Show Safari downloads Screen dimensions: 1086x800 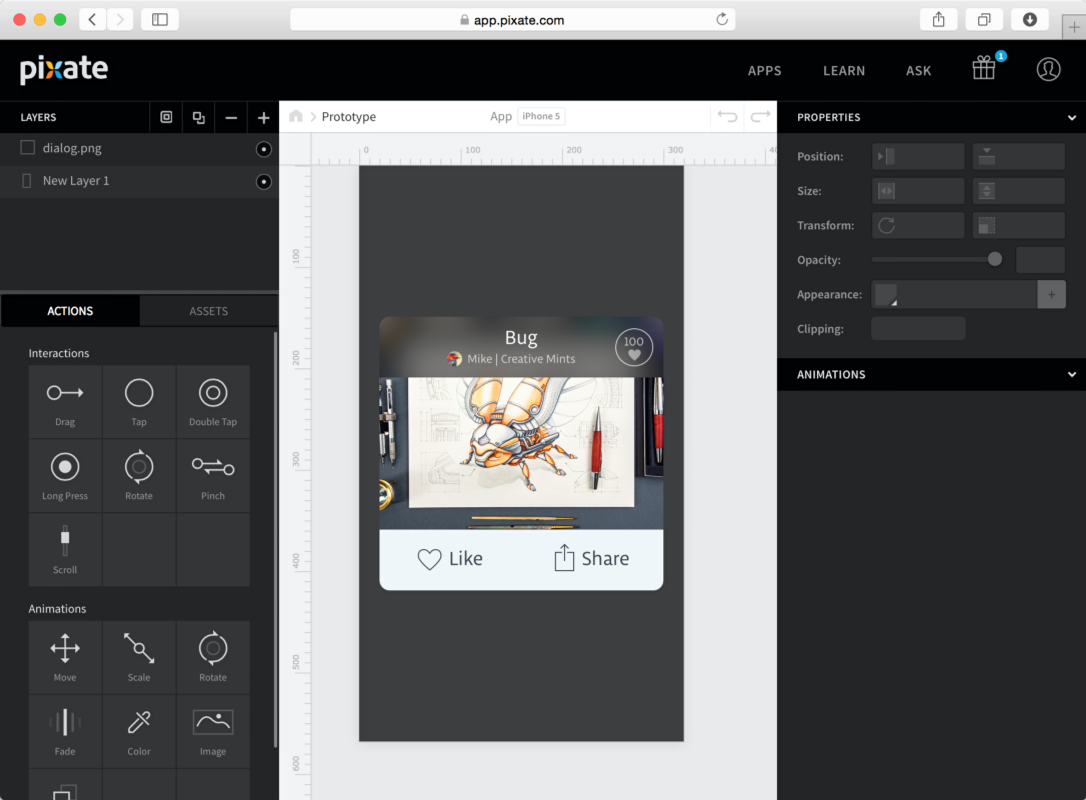(1030, 19)
